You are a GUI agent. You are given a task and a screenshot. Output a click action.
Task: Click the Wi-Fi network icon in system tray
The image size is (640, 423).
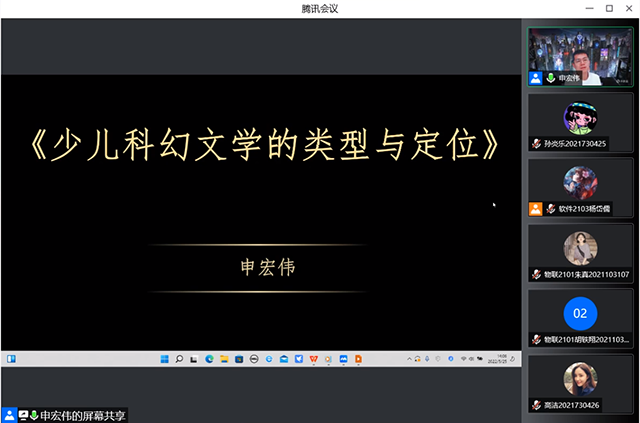[463, 359]
